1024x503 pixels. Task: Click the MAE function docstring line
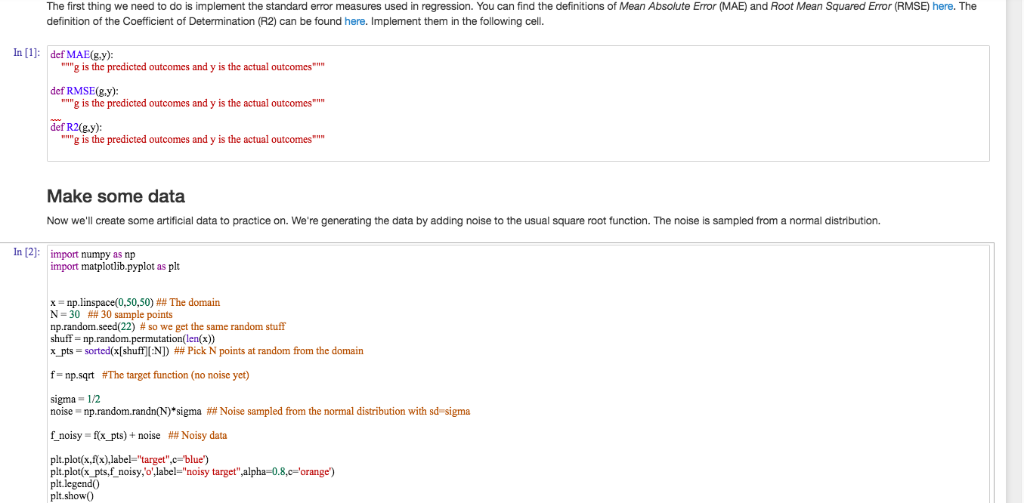(x=192, y=67)
